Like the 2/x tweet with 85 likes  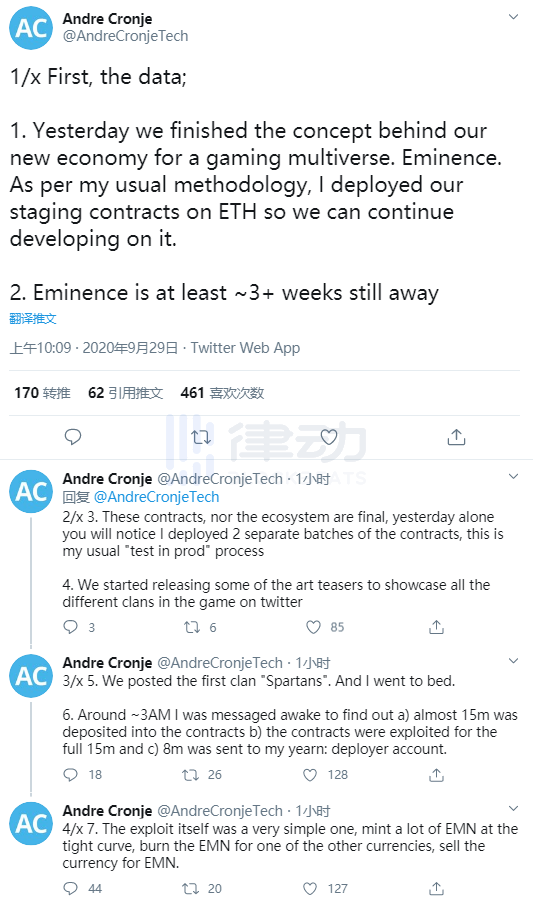tap(313, 627)
